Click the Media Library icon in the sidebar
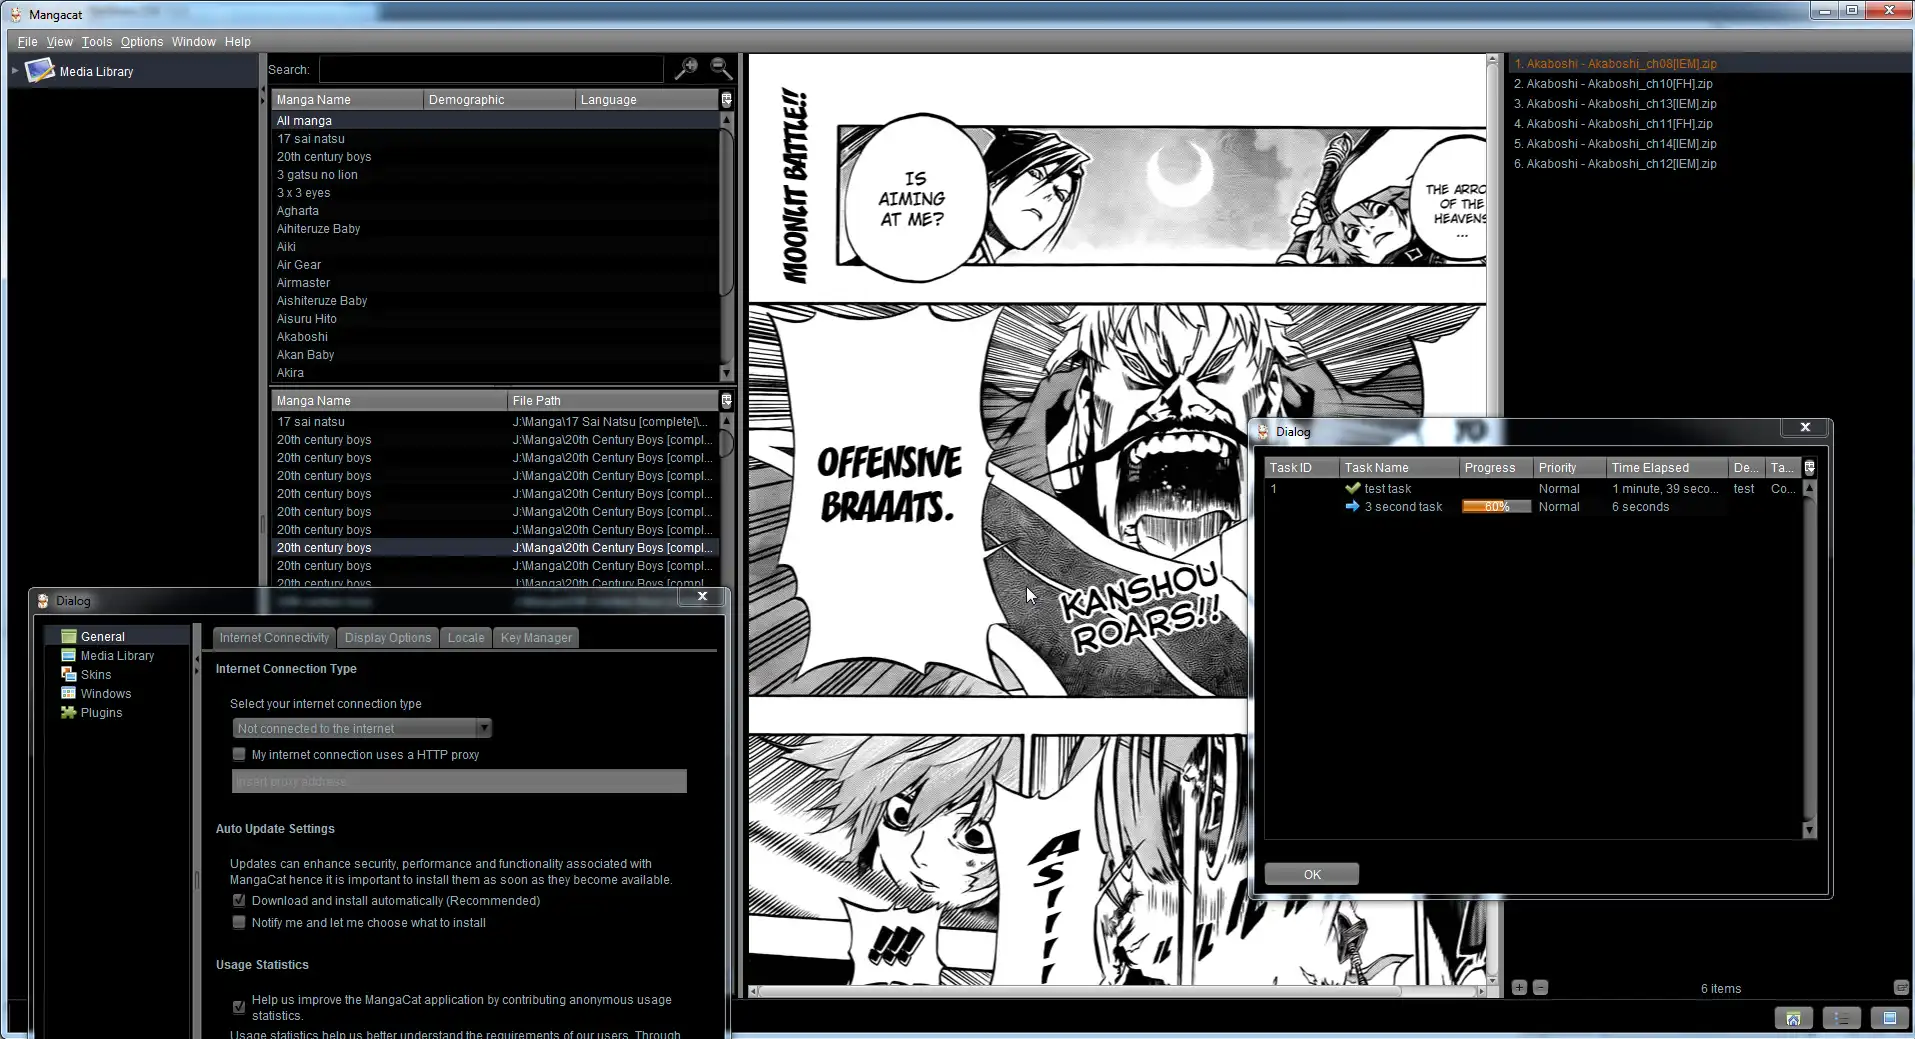 (40, 71)
